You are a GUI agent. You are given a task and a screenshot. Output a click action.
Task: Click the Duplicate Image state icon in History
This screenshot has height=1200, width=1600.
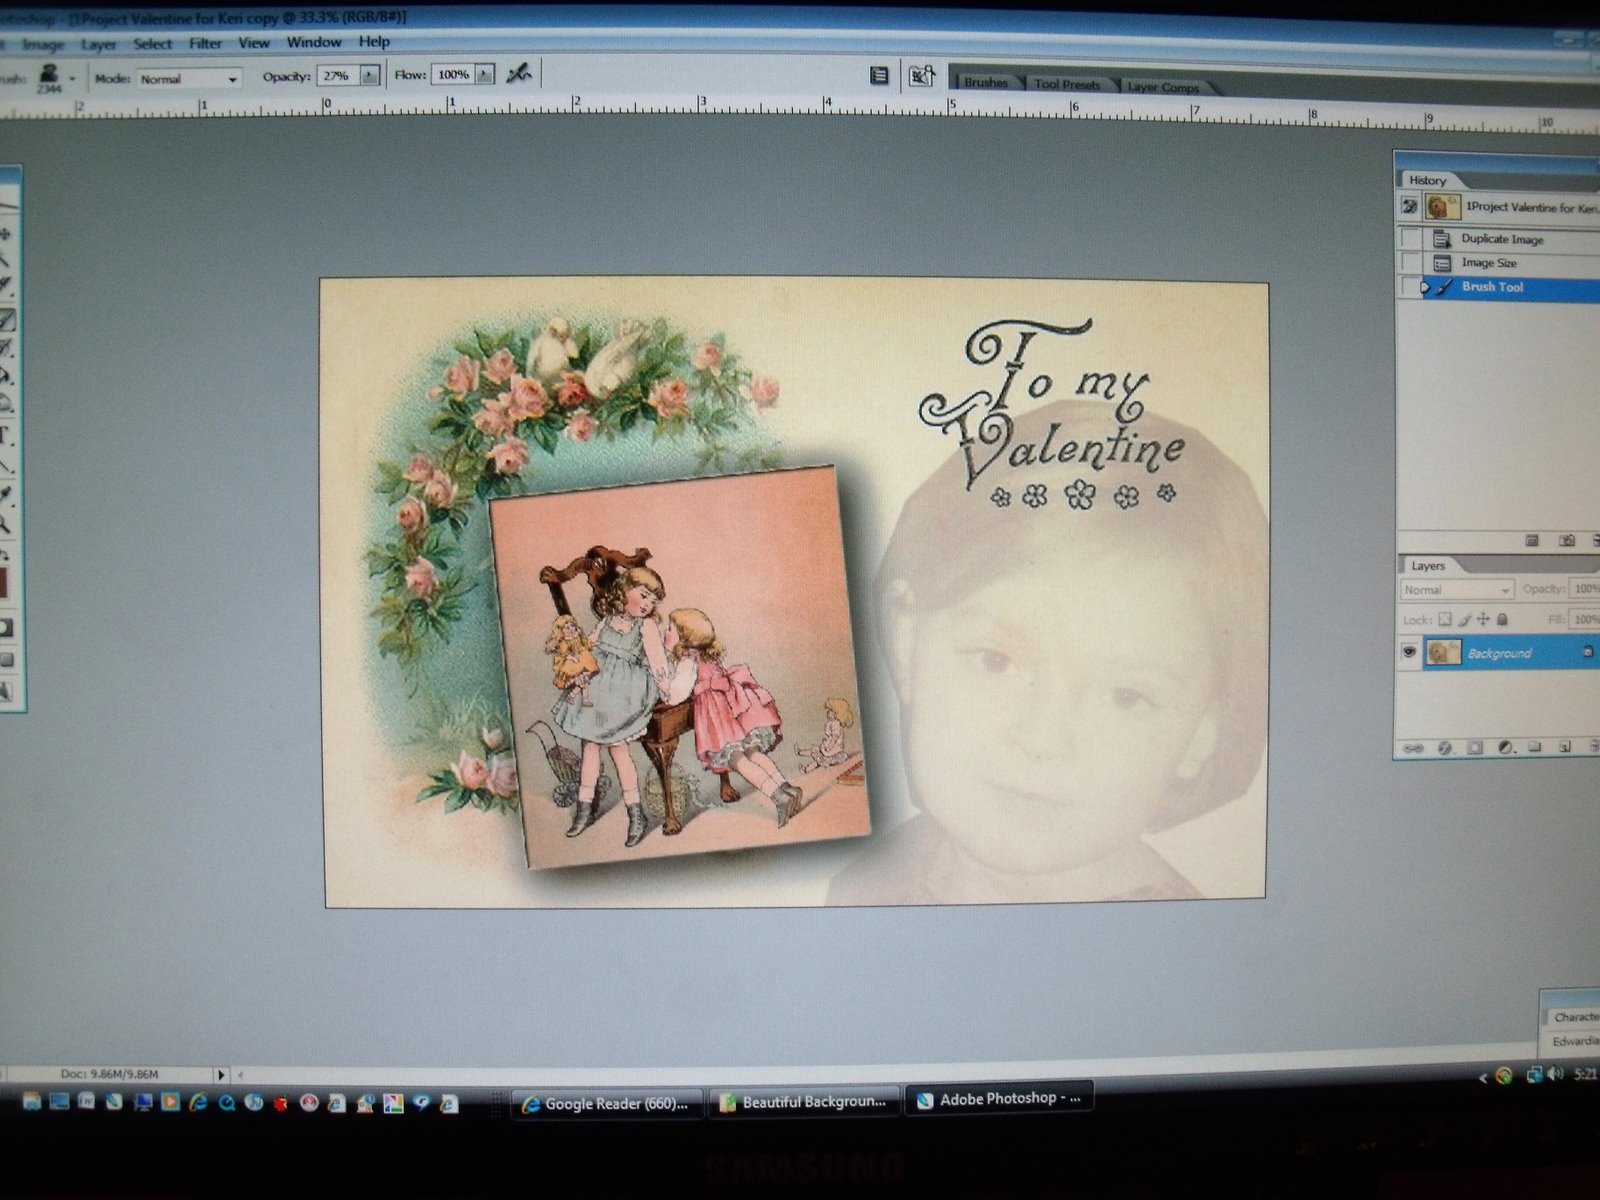[x=1442, y=239]
